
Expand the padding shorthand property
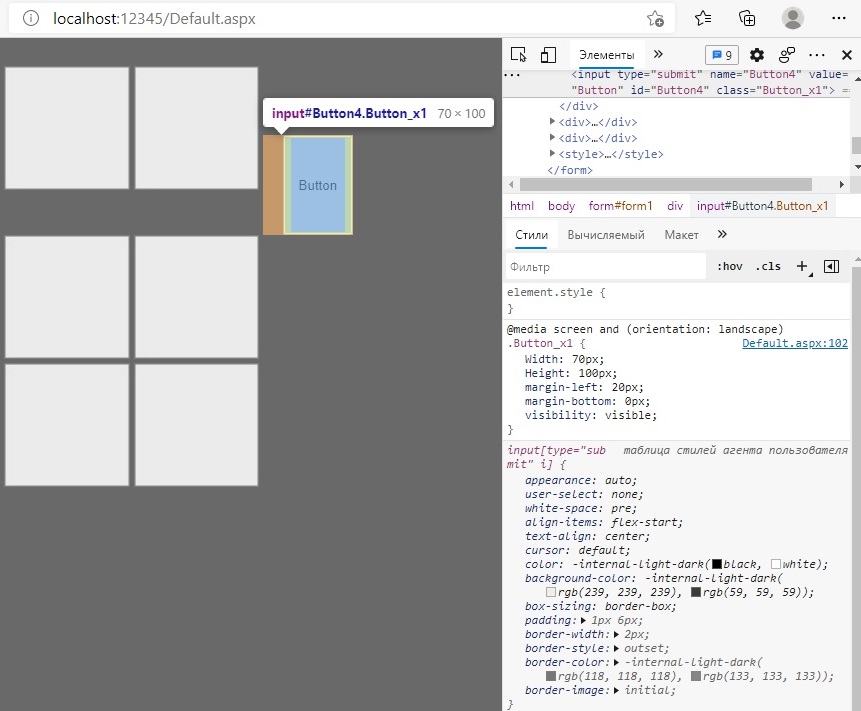584,621
